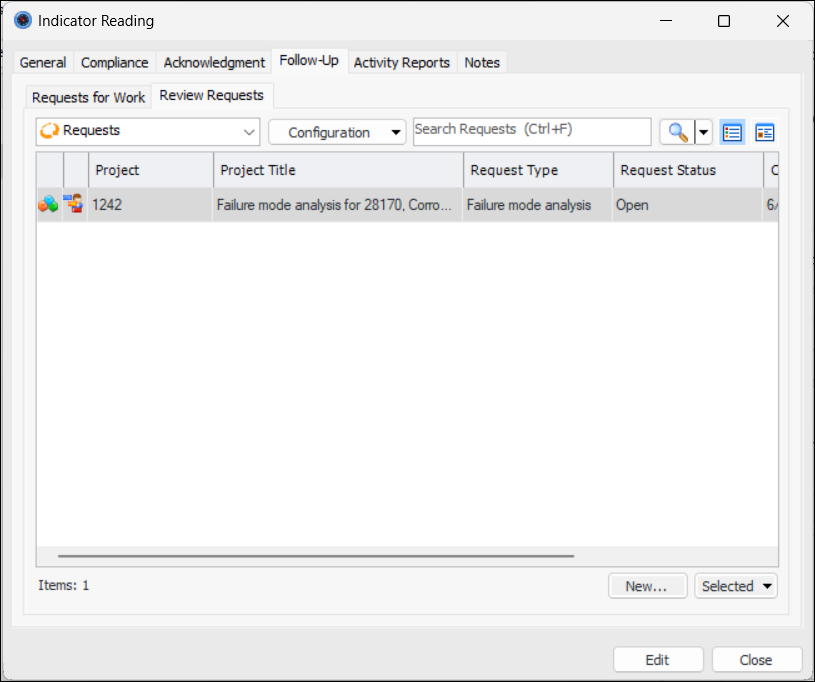This screenshot has height=682, width=815.
Task: Click colored spheres icon in row 1242
Action: click(x=49, y=204)
